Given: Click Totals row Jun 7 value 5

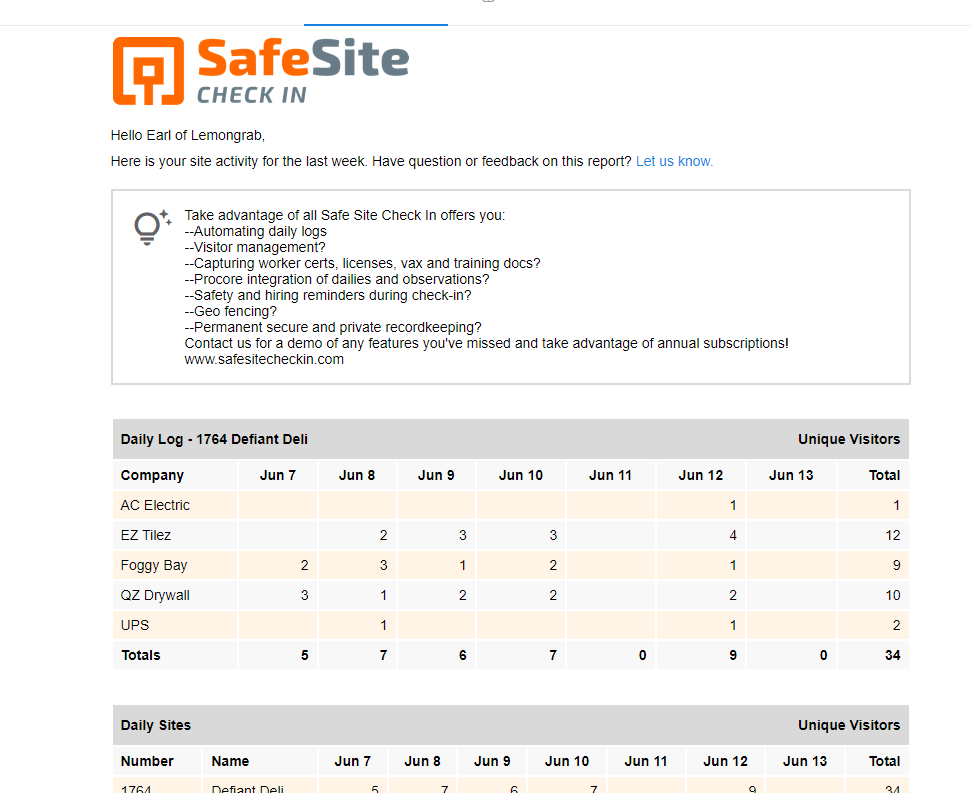Looking at the screenshot, I should point(305,656).
